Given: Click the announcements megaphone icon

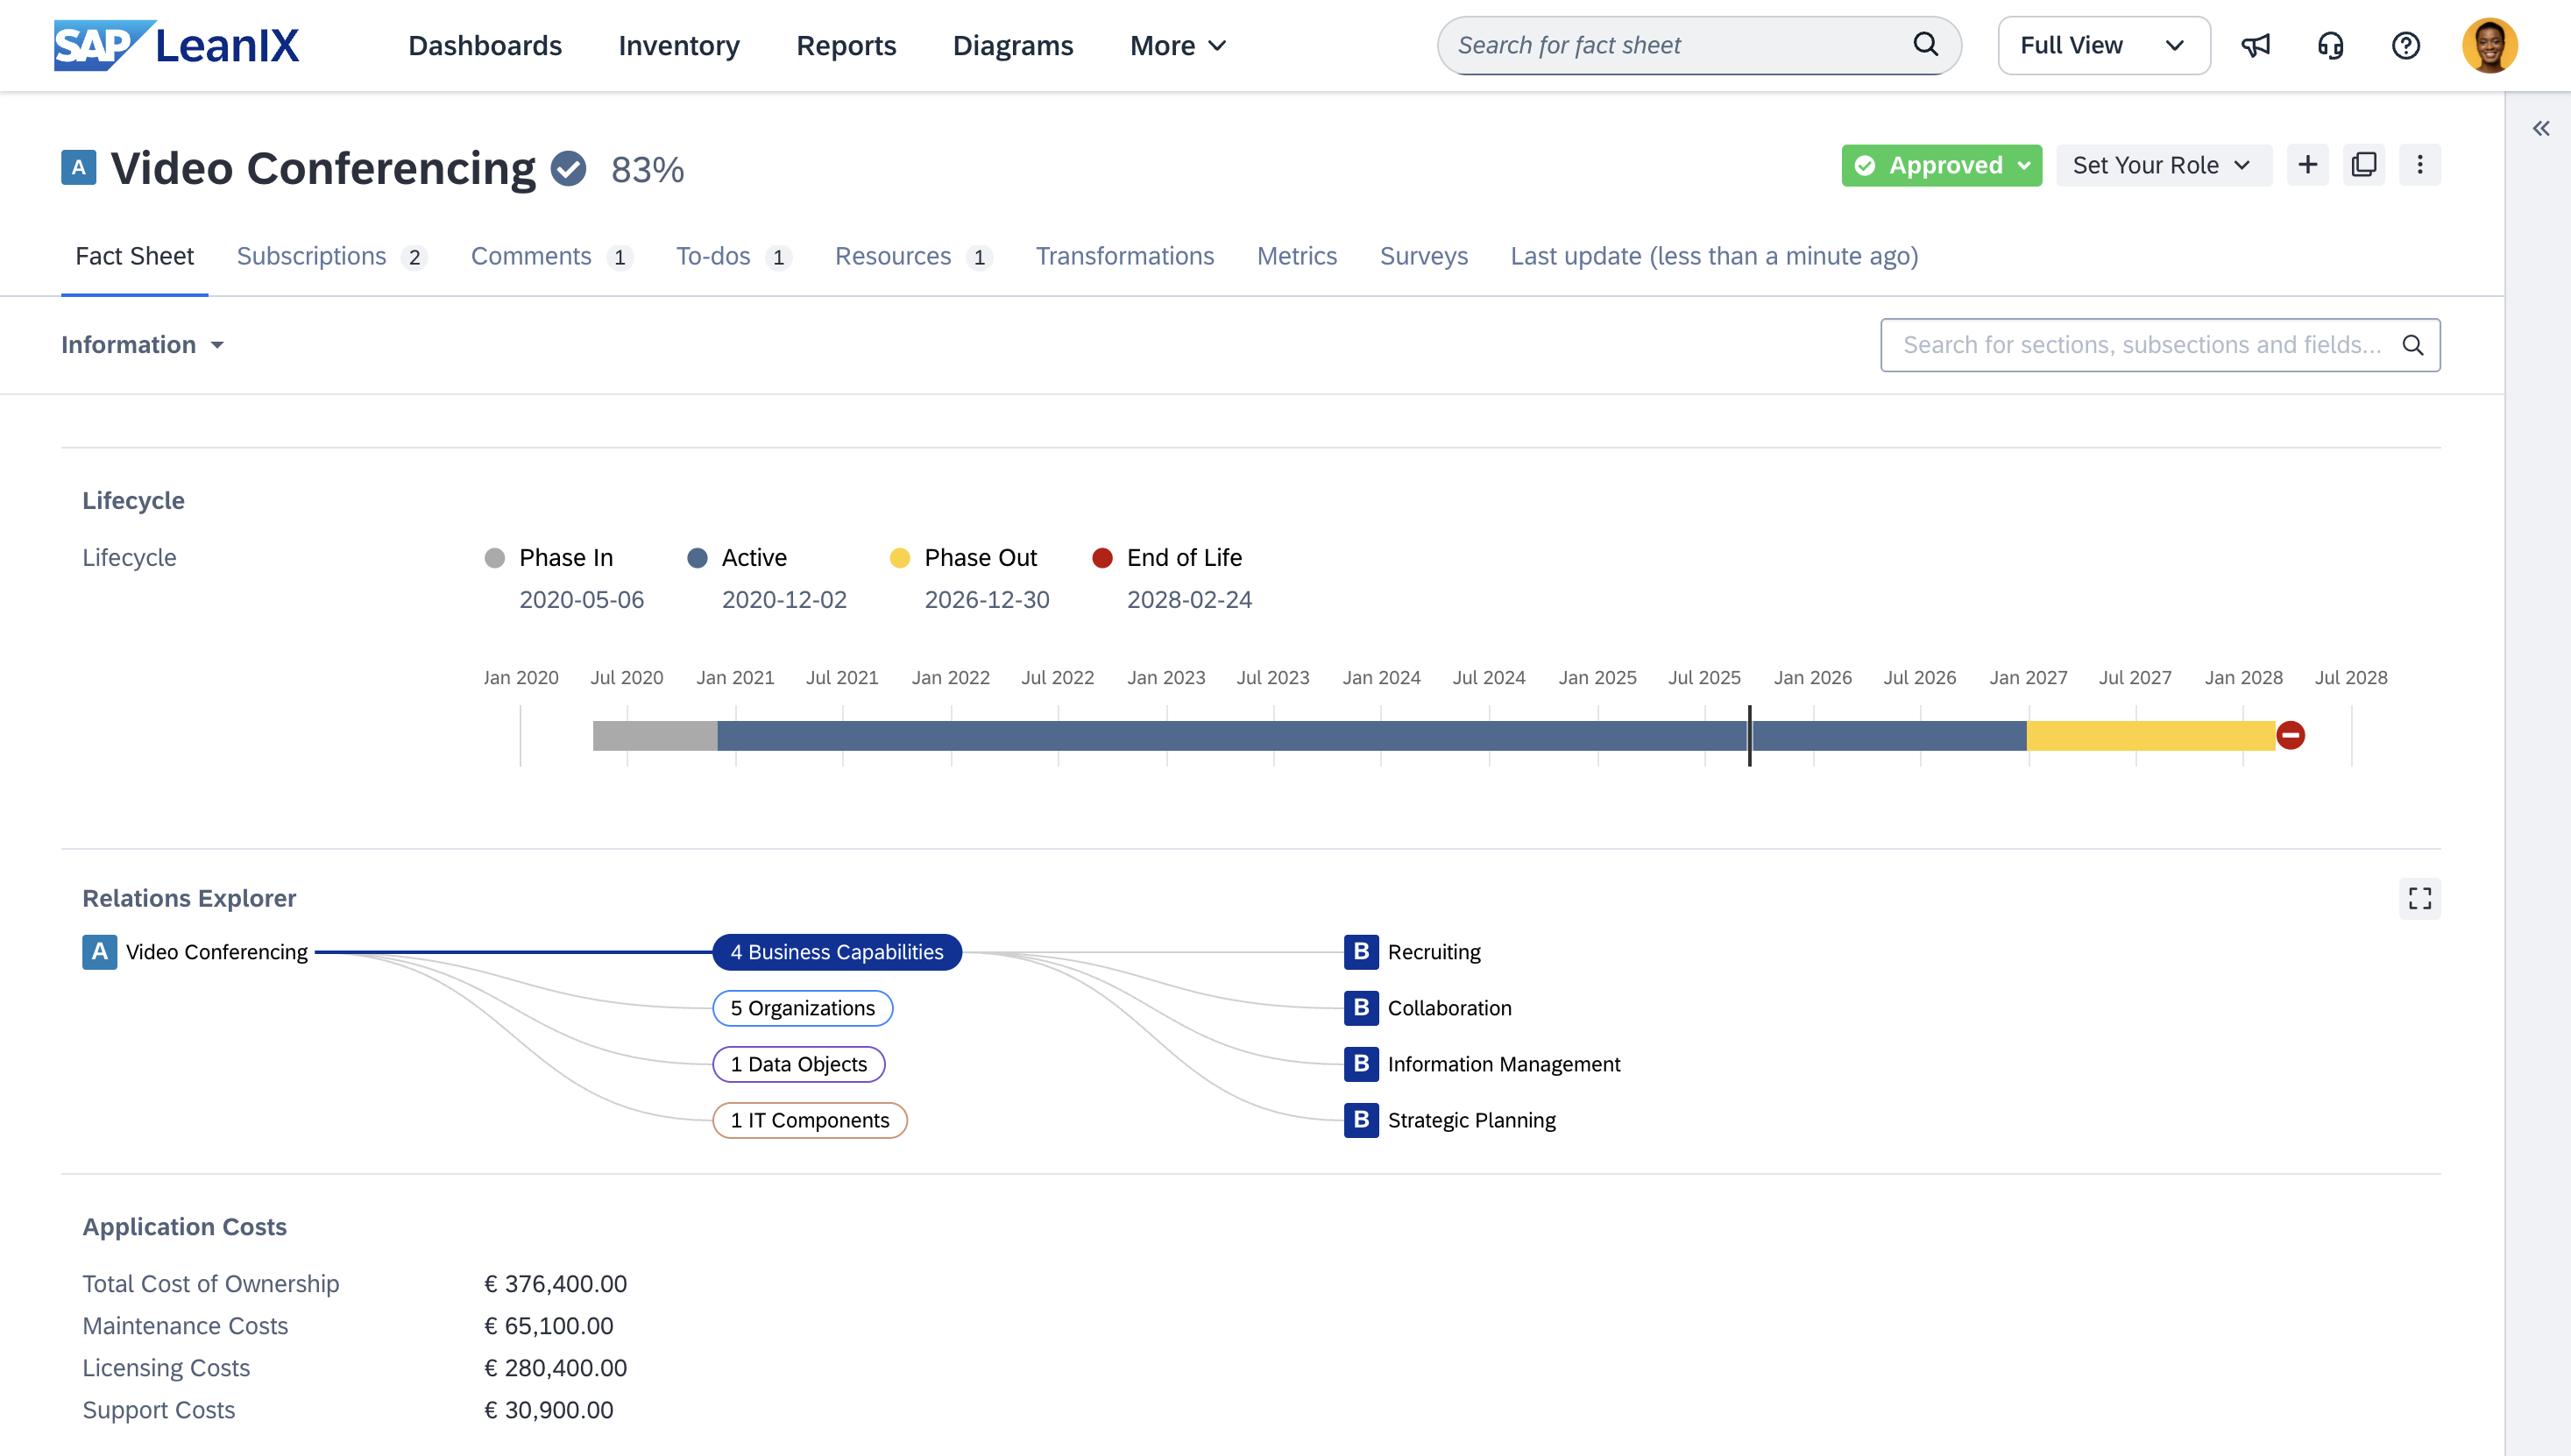Looking at the screenshot, I should coord(2255,45).
